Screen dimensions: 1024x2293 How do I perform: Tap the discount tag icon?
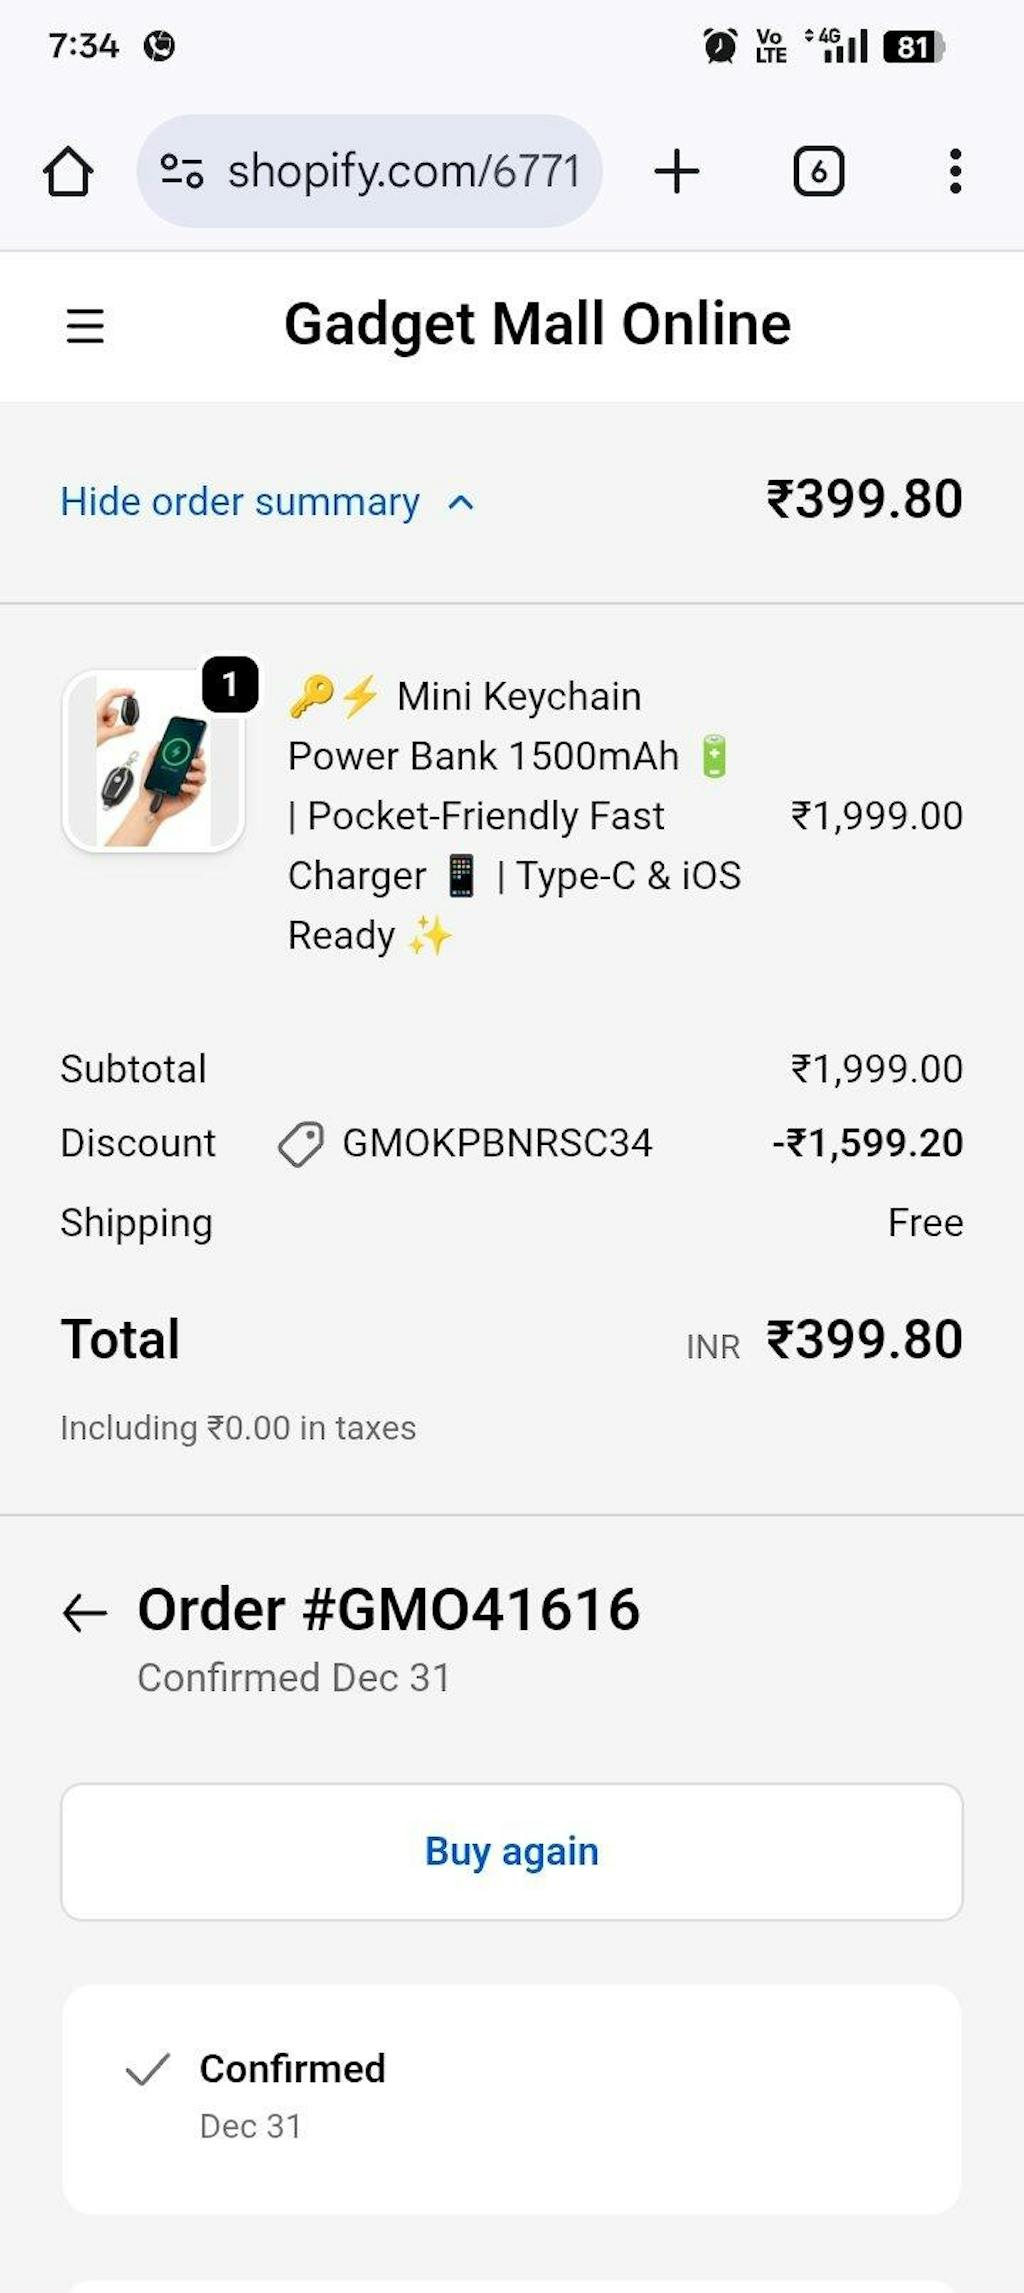point(300,1144)
